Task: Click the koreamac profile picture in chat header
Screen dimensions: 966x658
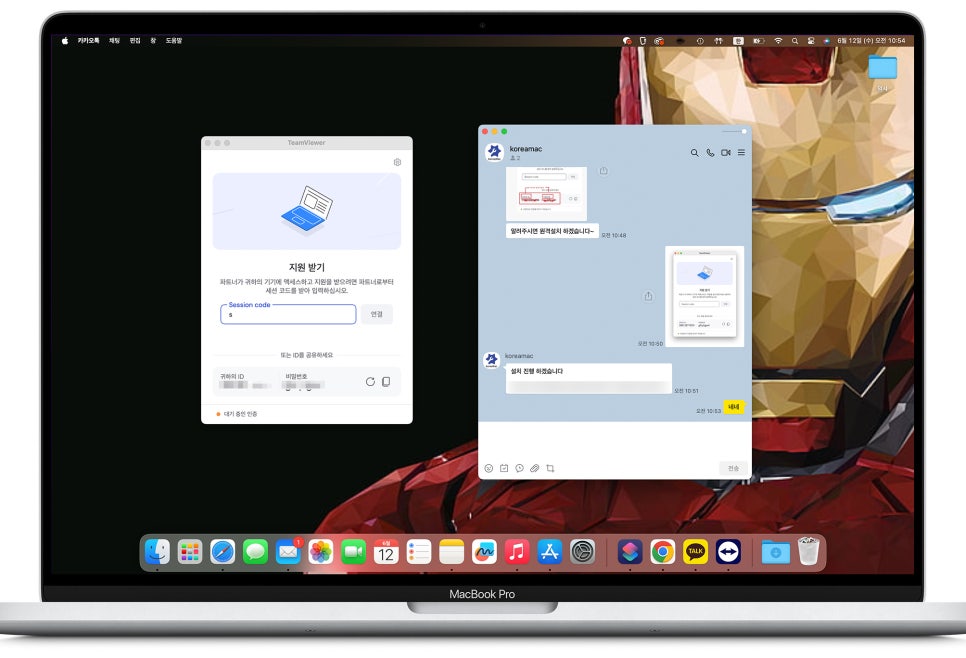Action: coord(494,152)
